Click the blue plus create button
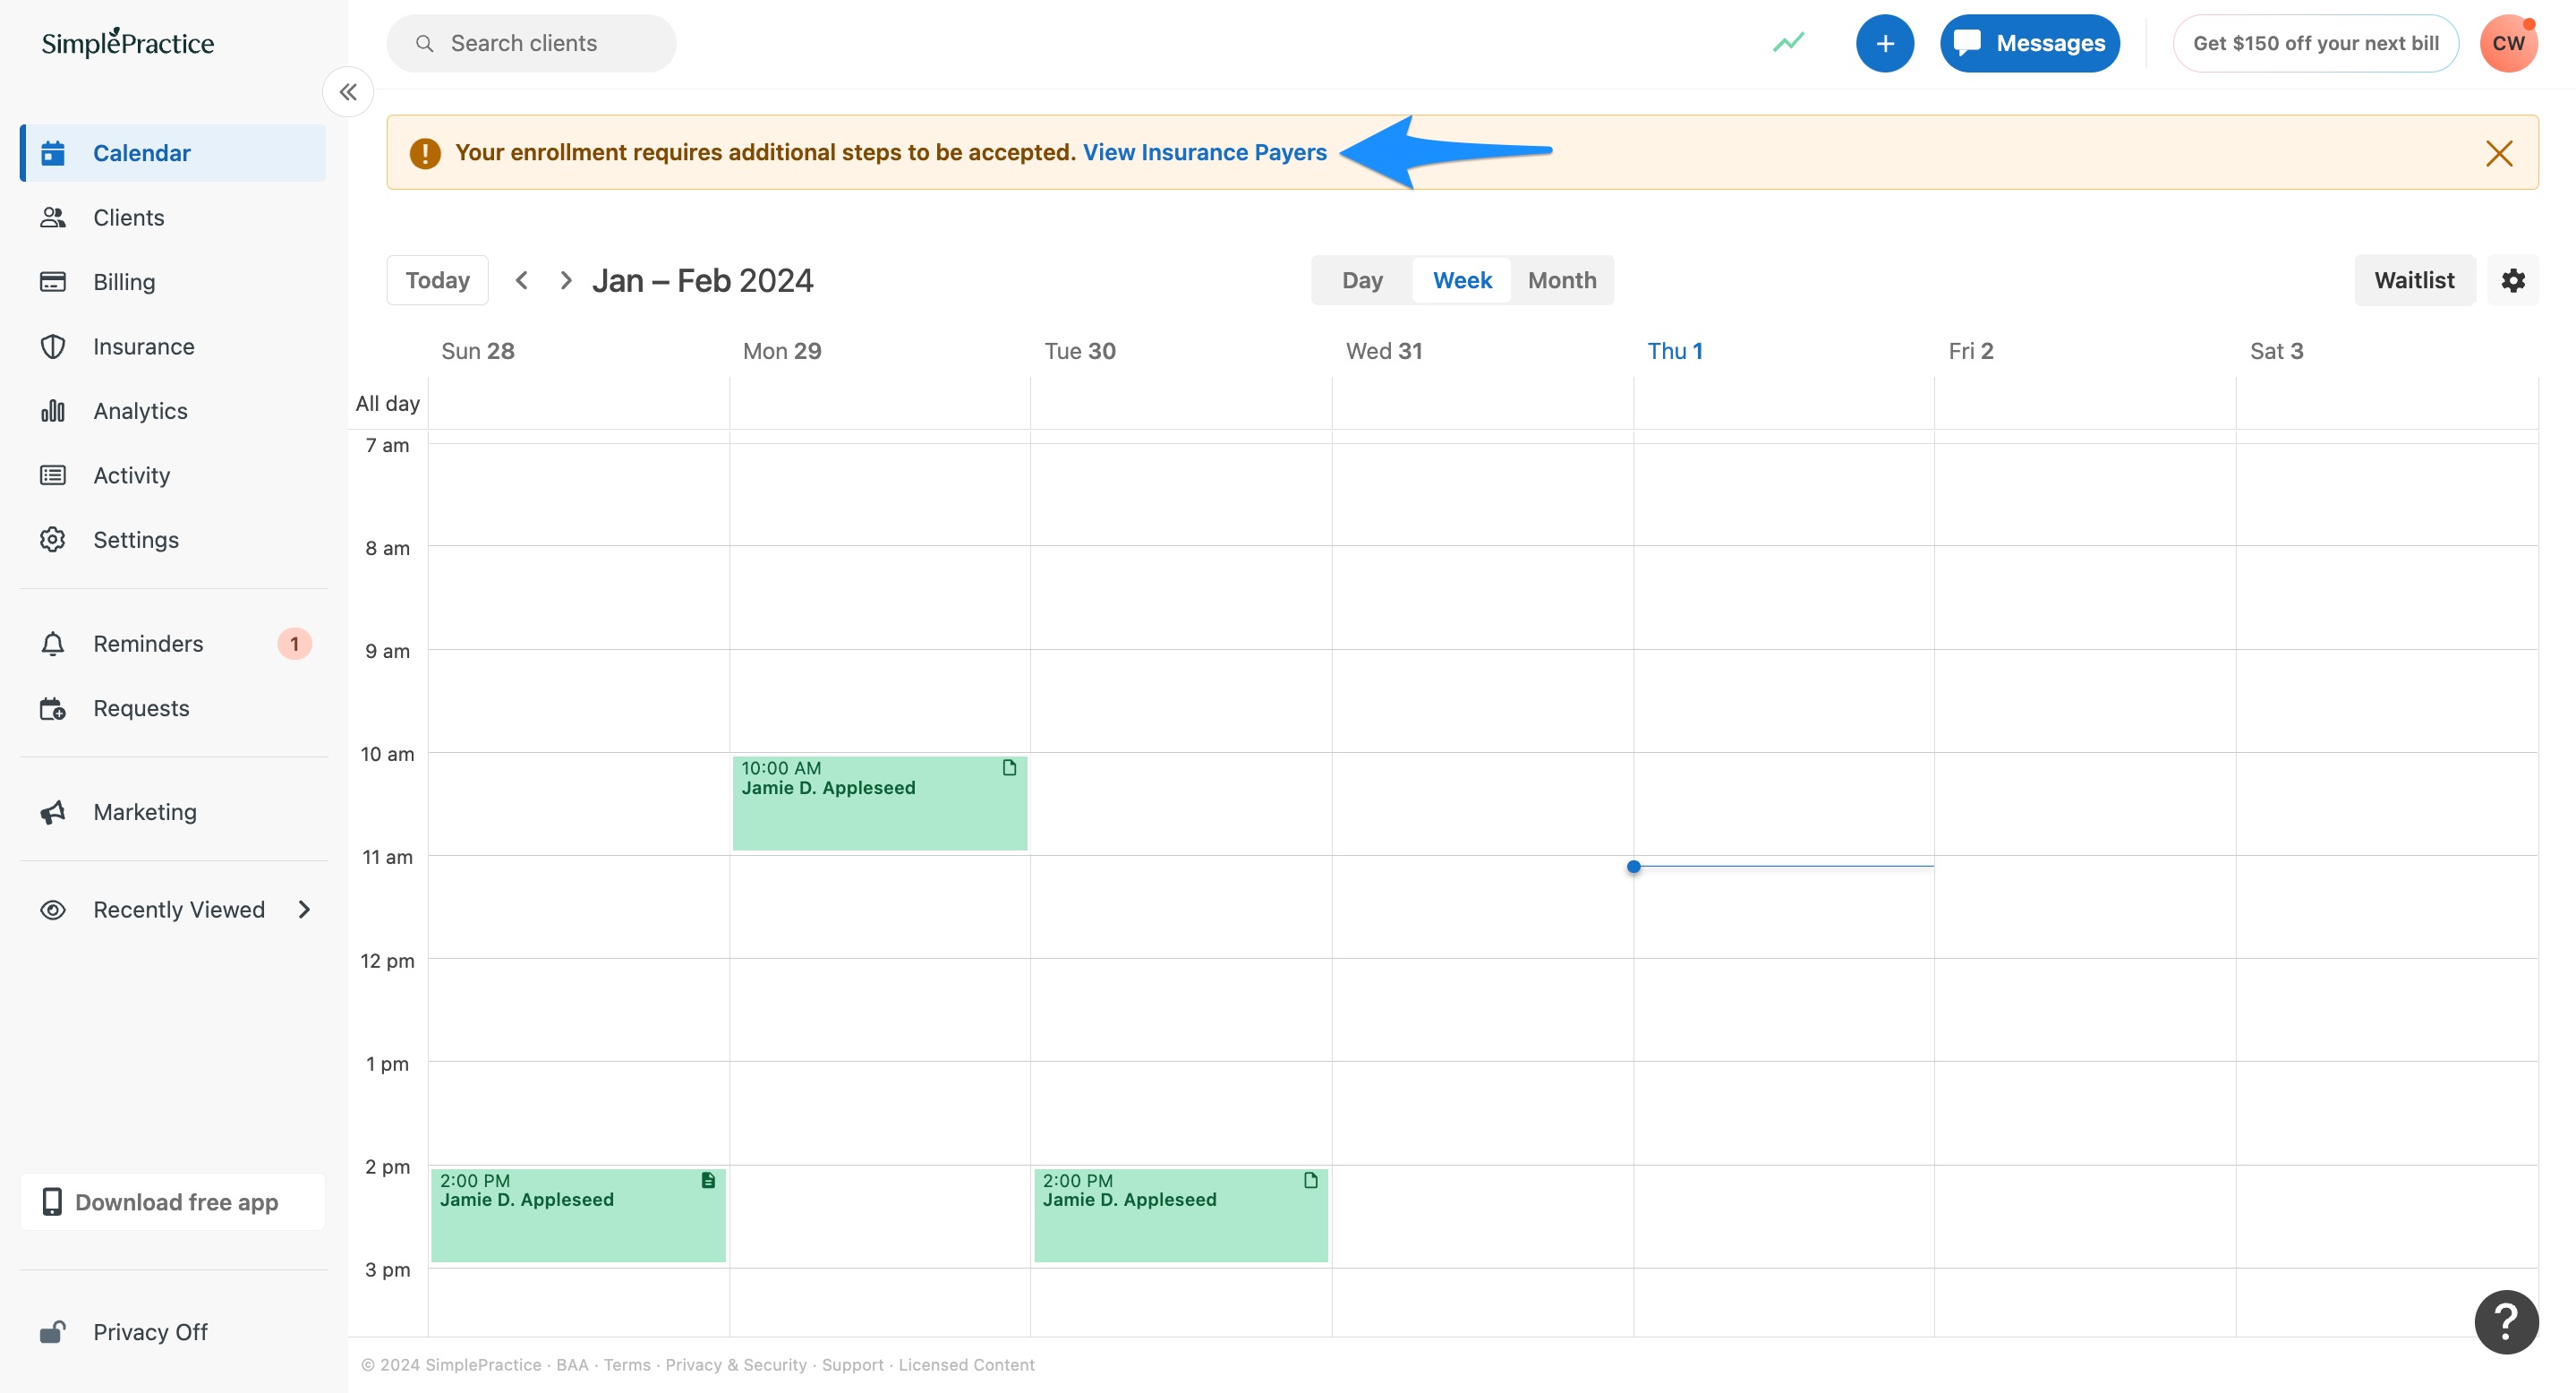Viewport: 2576px width, 1393px height. click(1885, 43)
